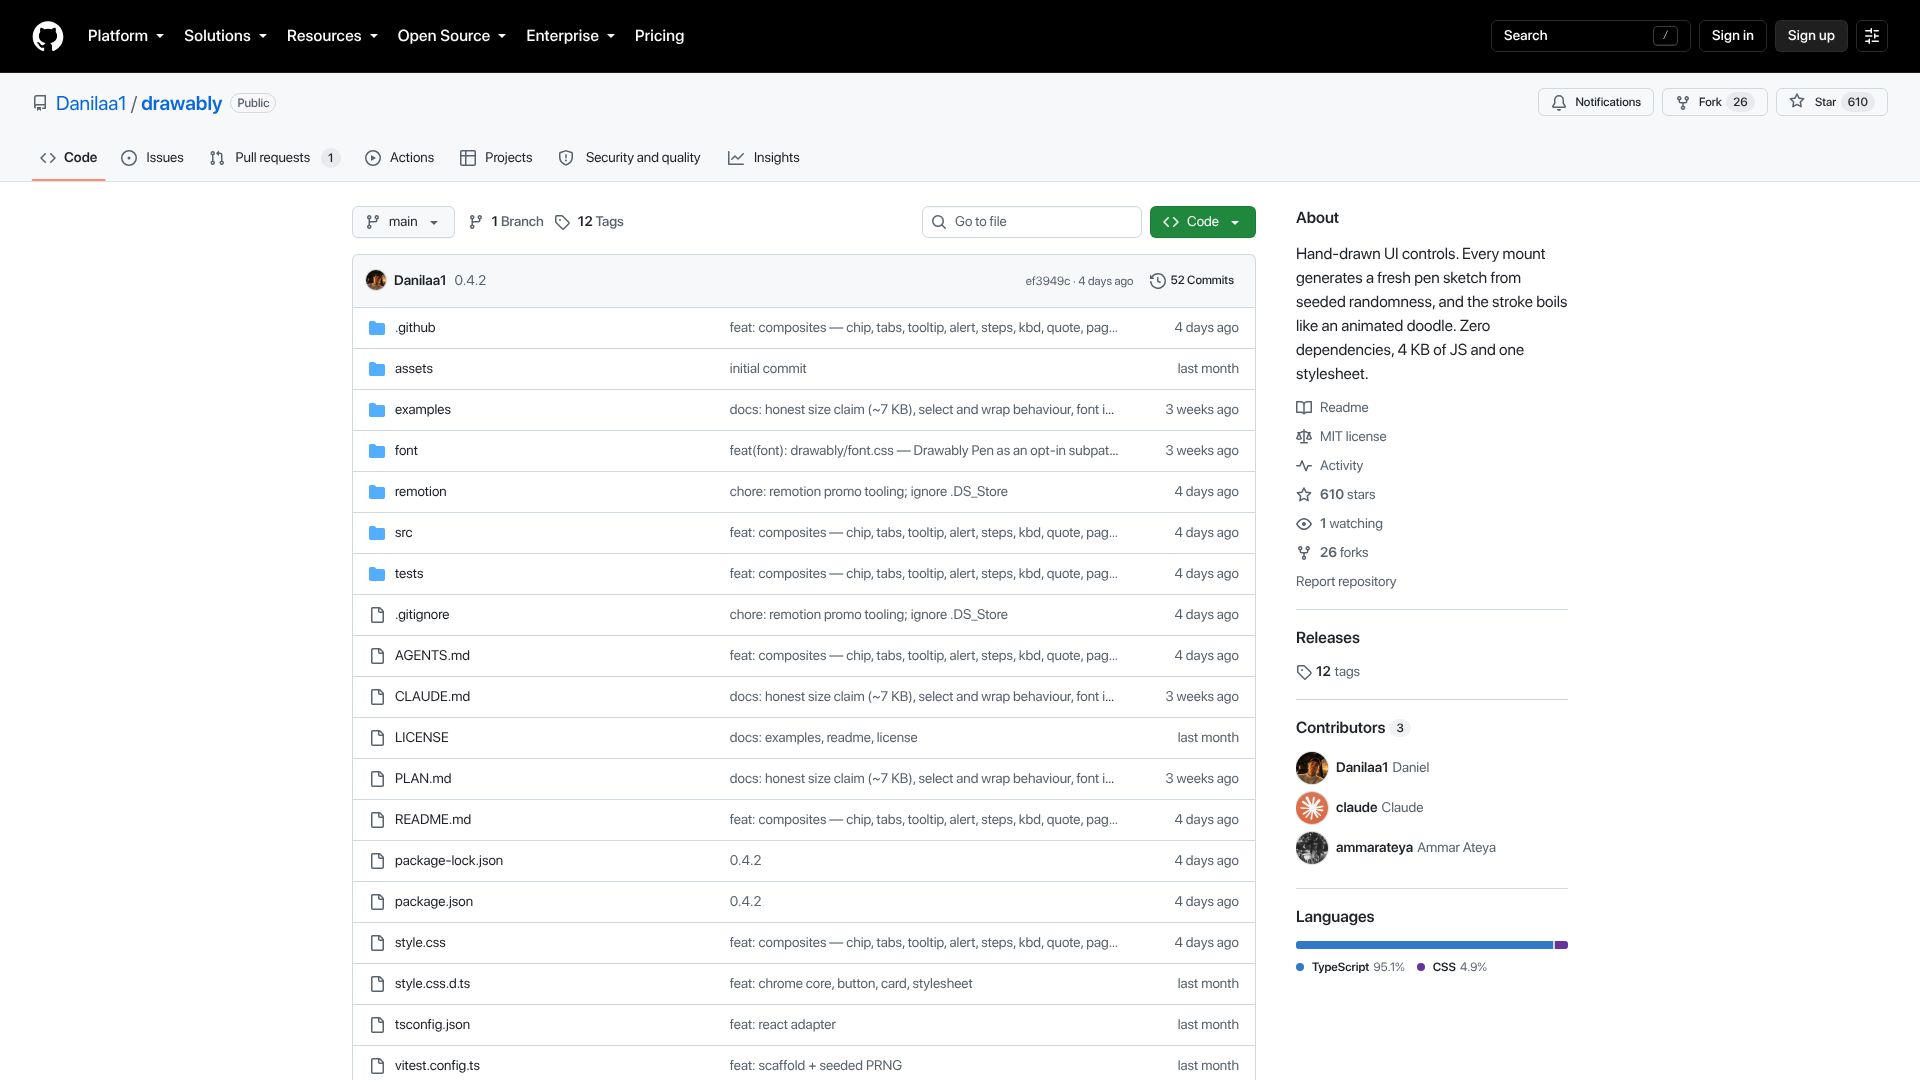Viewport: 1920px width, 1080px height.
Task: Click the Sign in button
Action: coord(1733,36)
